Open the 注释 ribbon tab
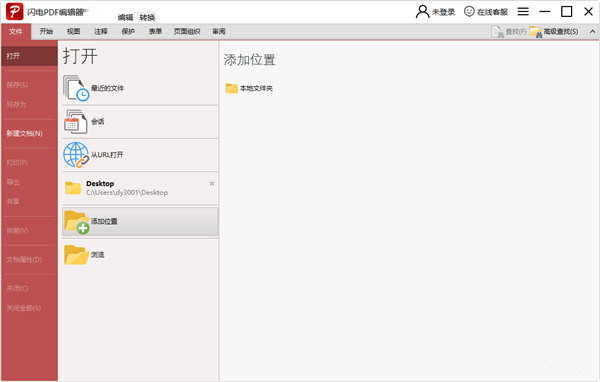The width and height of the screenshot is (600, 382). [101, 31]
